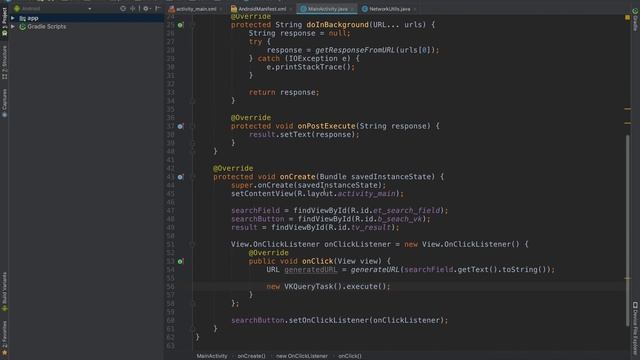Image resolution: width=640 pixels, height=360 pixels.
Task: Click the editor vertical scrollbar thumb
Action: click(x=627, y=231)
